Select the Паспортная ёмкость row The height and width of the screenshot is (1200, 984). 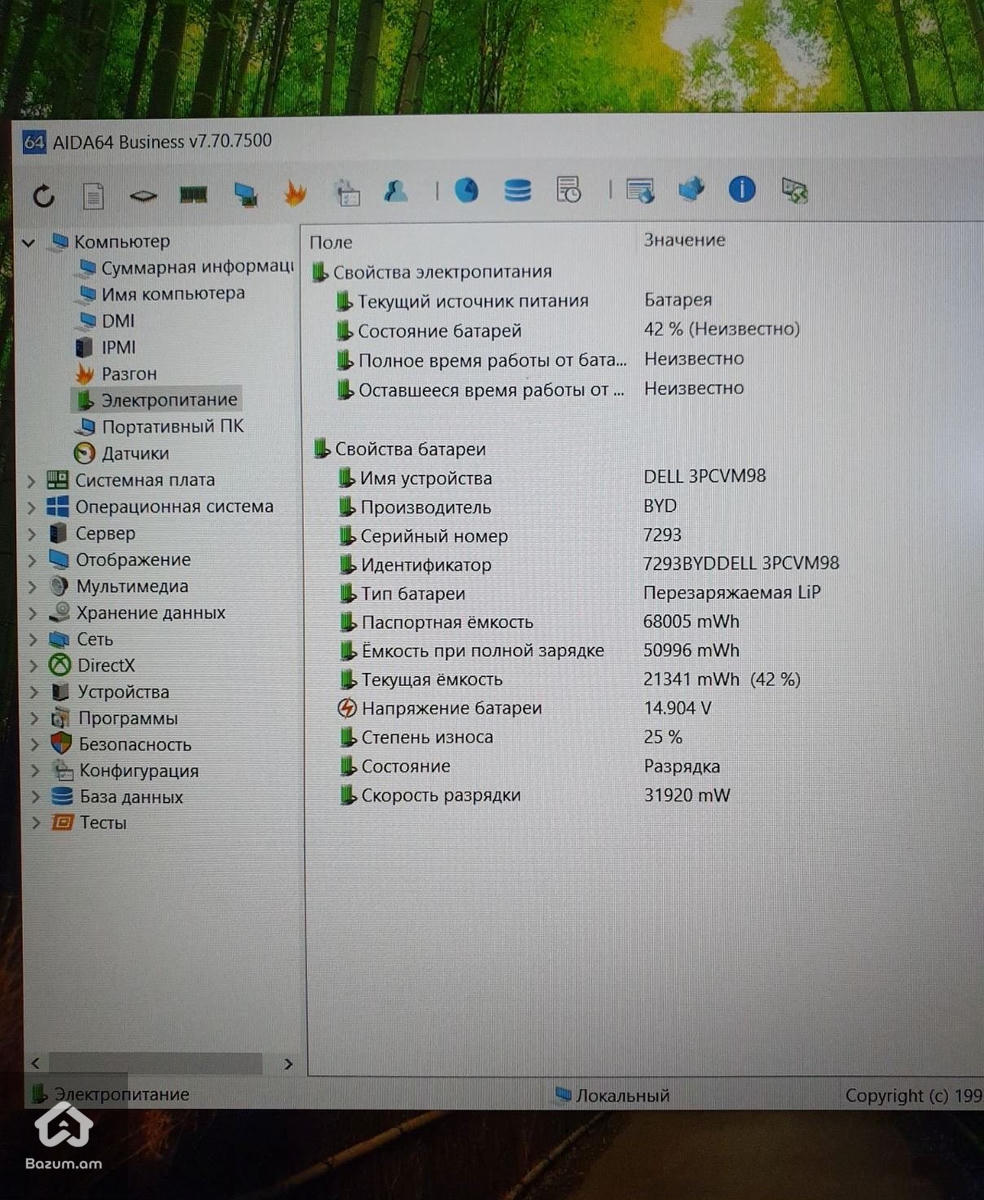436,623
